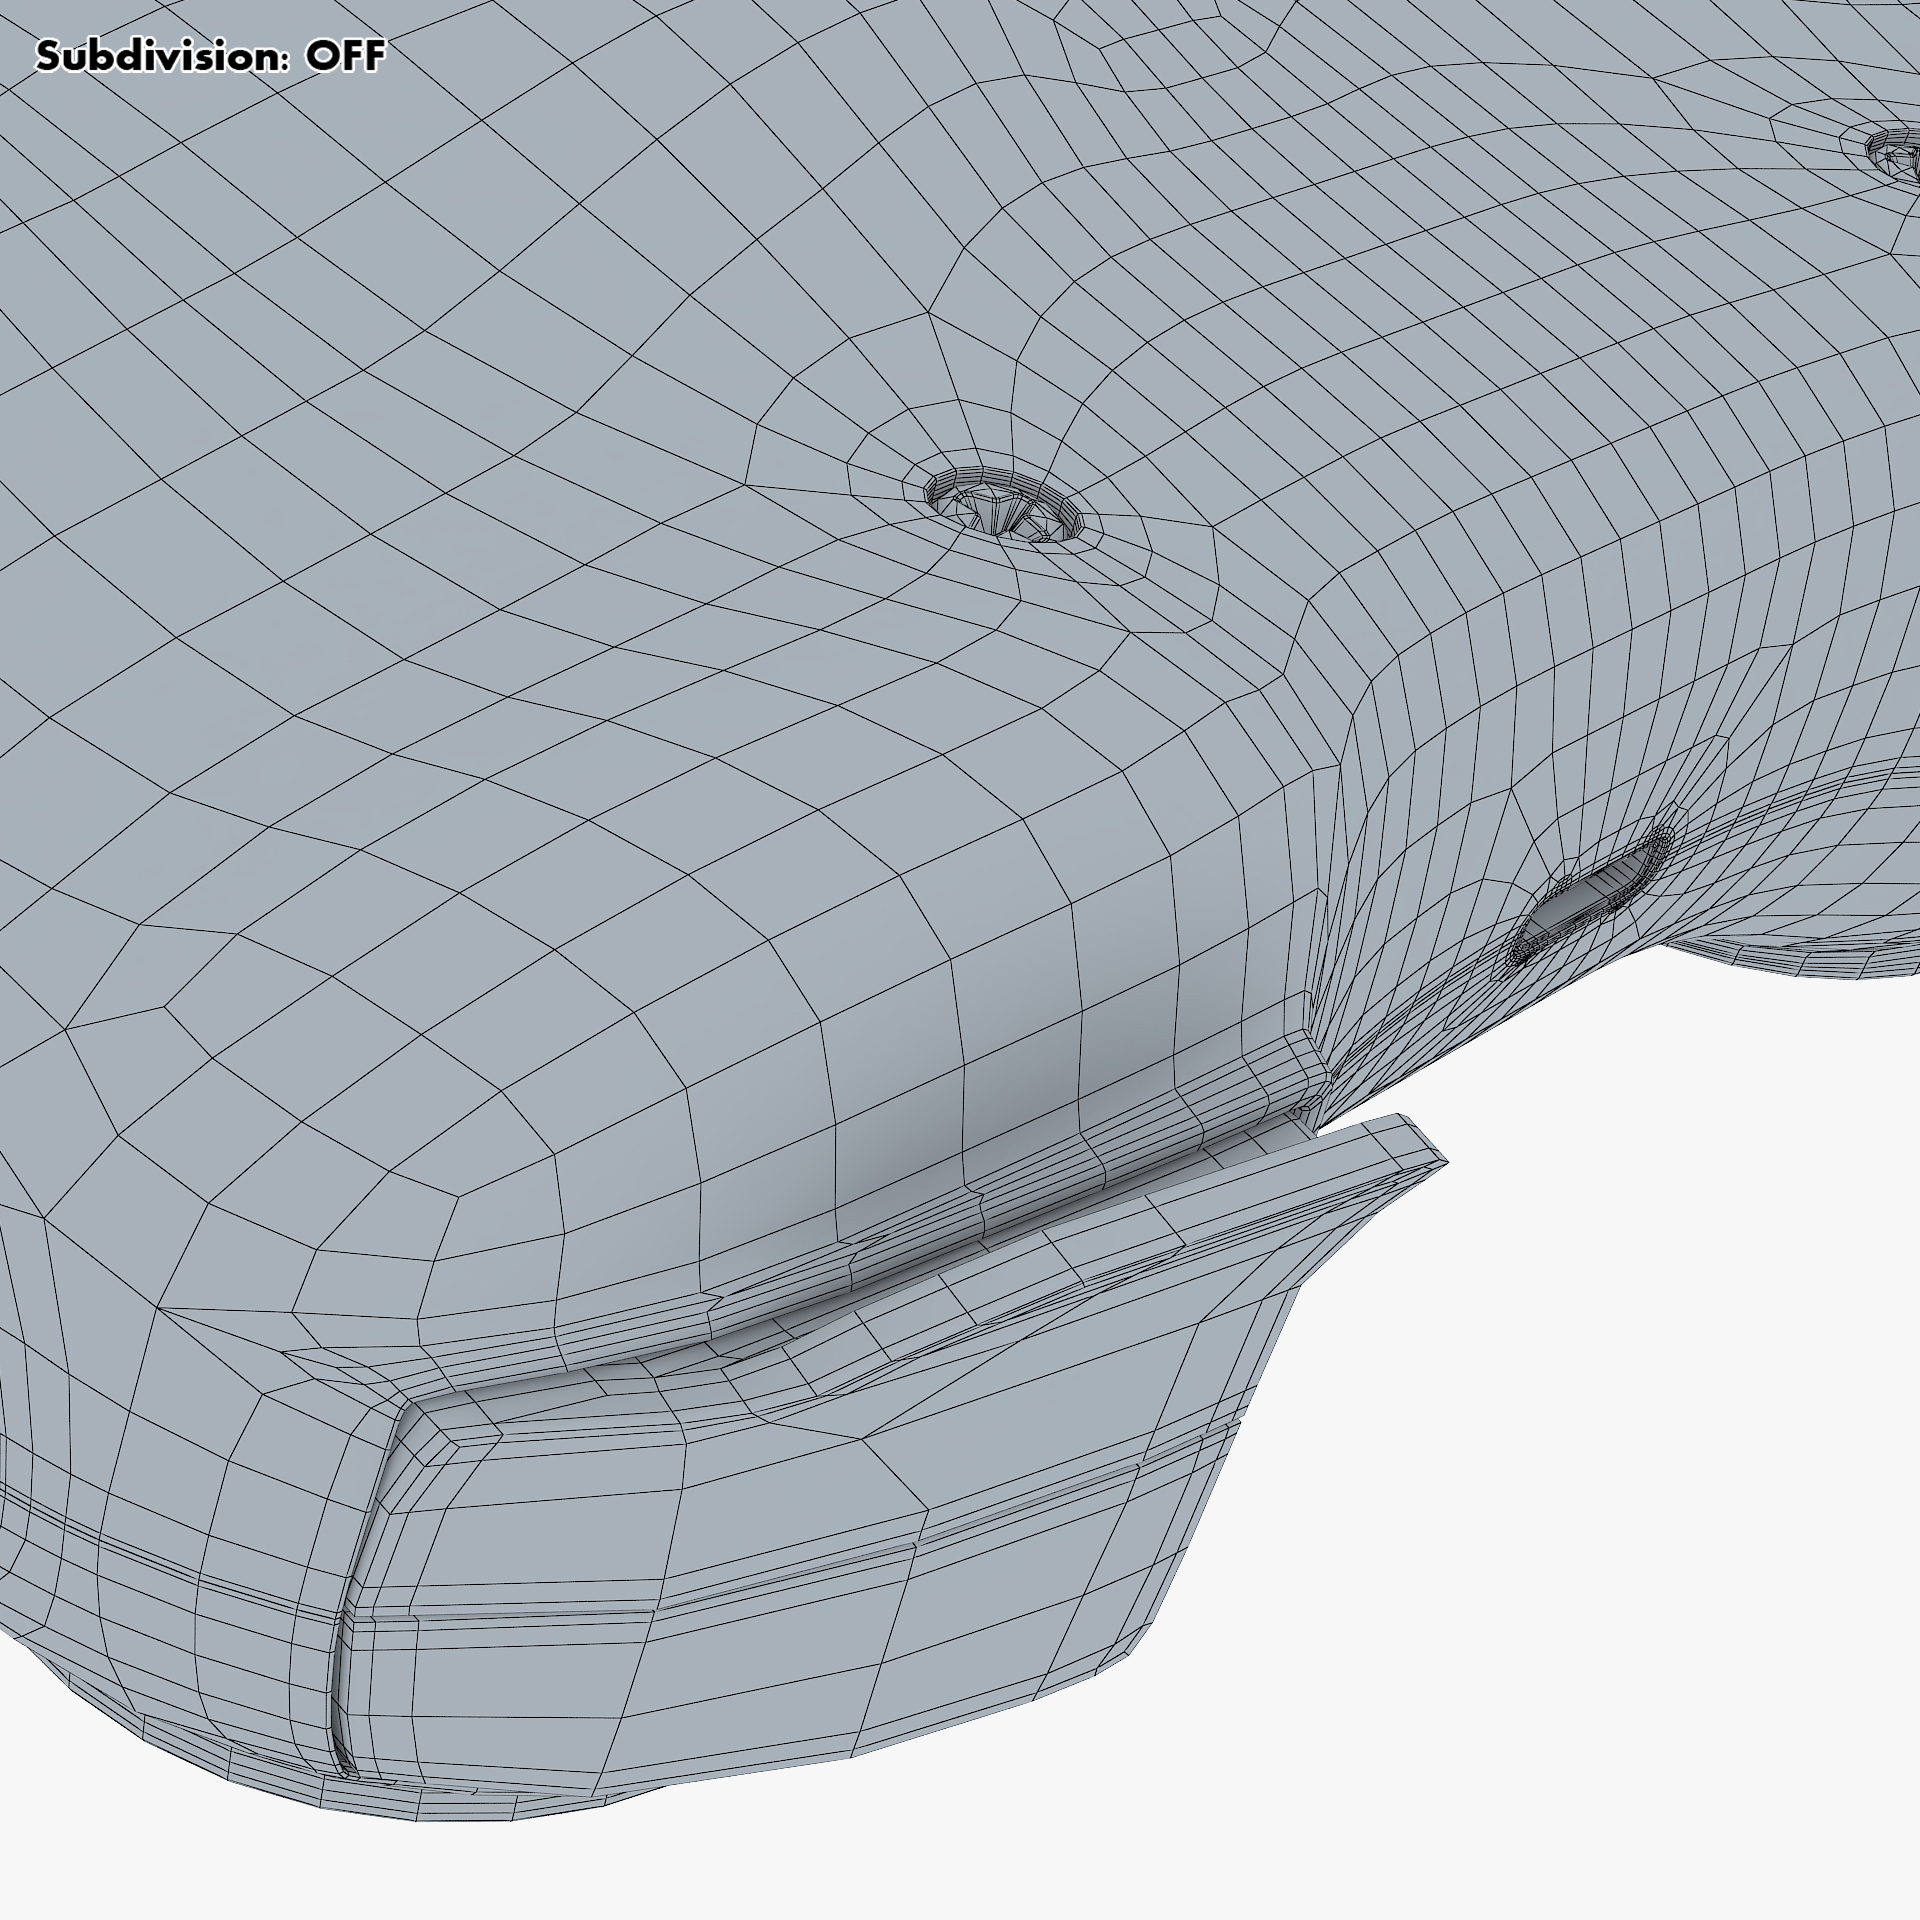The width and height of the screenshot is (1920, 1920).
Task: Click the word 'OFF' in the label
Action: pyautogui.click(x=345, y=56)
